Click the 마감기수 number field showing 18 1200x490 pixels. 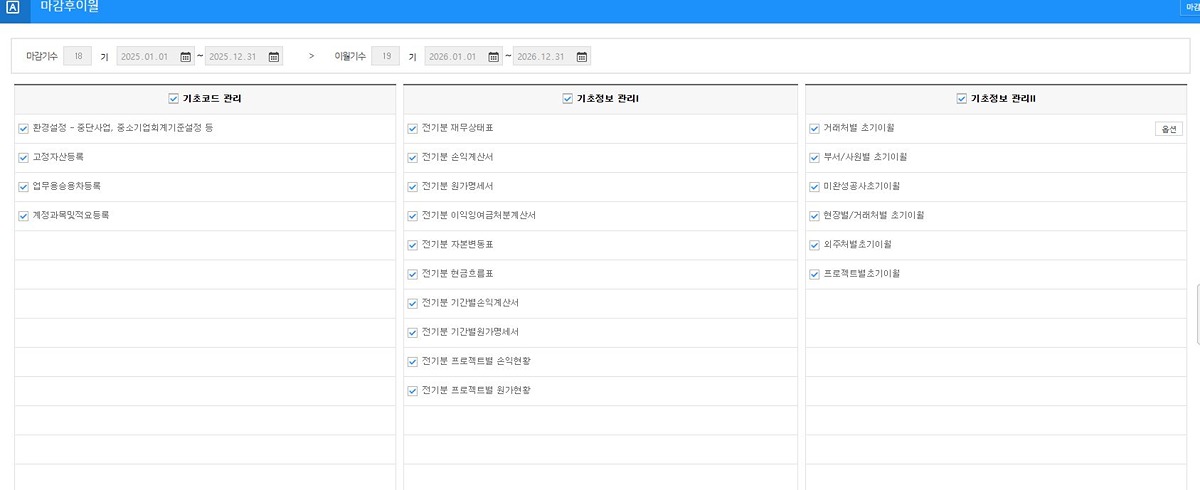point(78,57)
